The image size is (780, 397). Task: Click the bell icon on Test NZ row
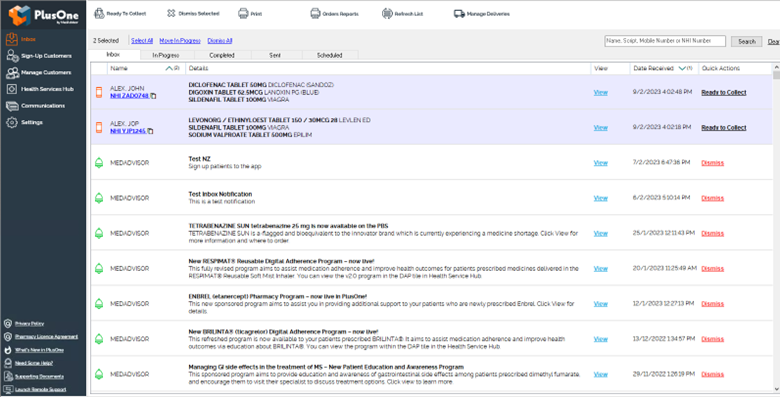99,163
